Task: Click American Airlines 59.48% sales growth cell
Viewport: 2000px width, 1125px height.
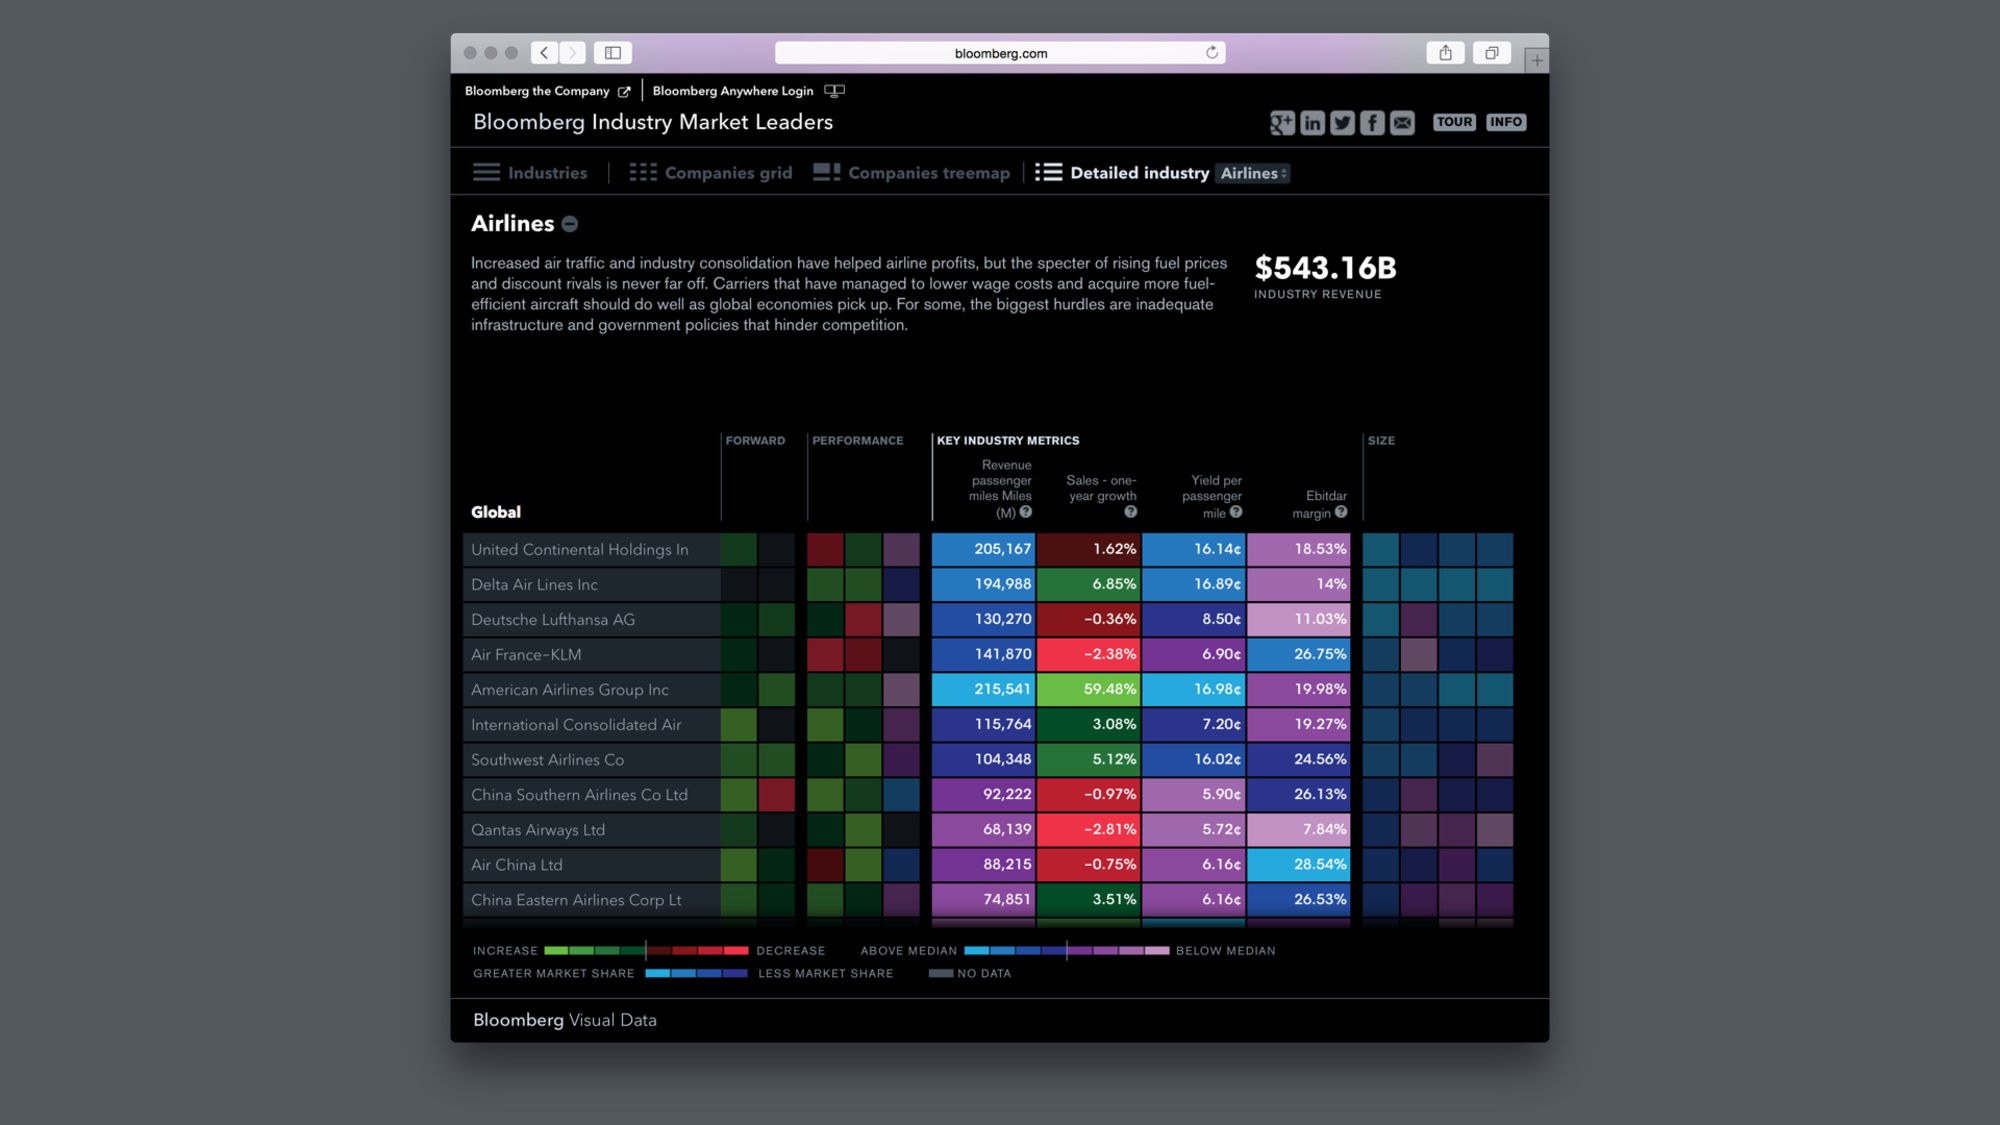Action: [1088, 689]
